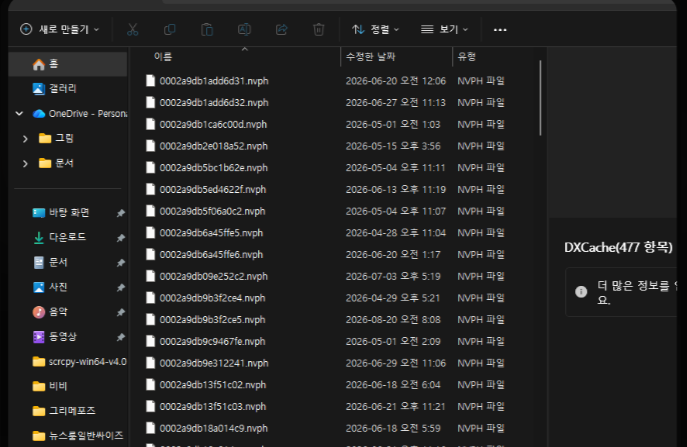
Task: Open pinned 다운로드 folder
Action: click(60, 238)
